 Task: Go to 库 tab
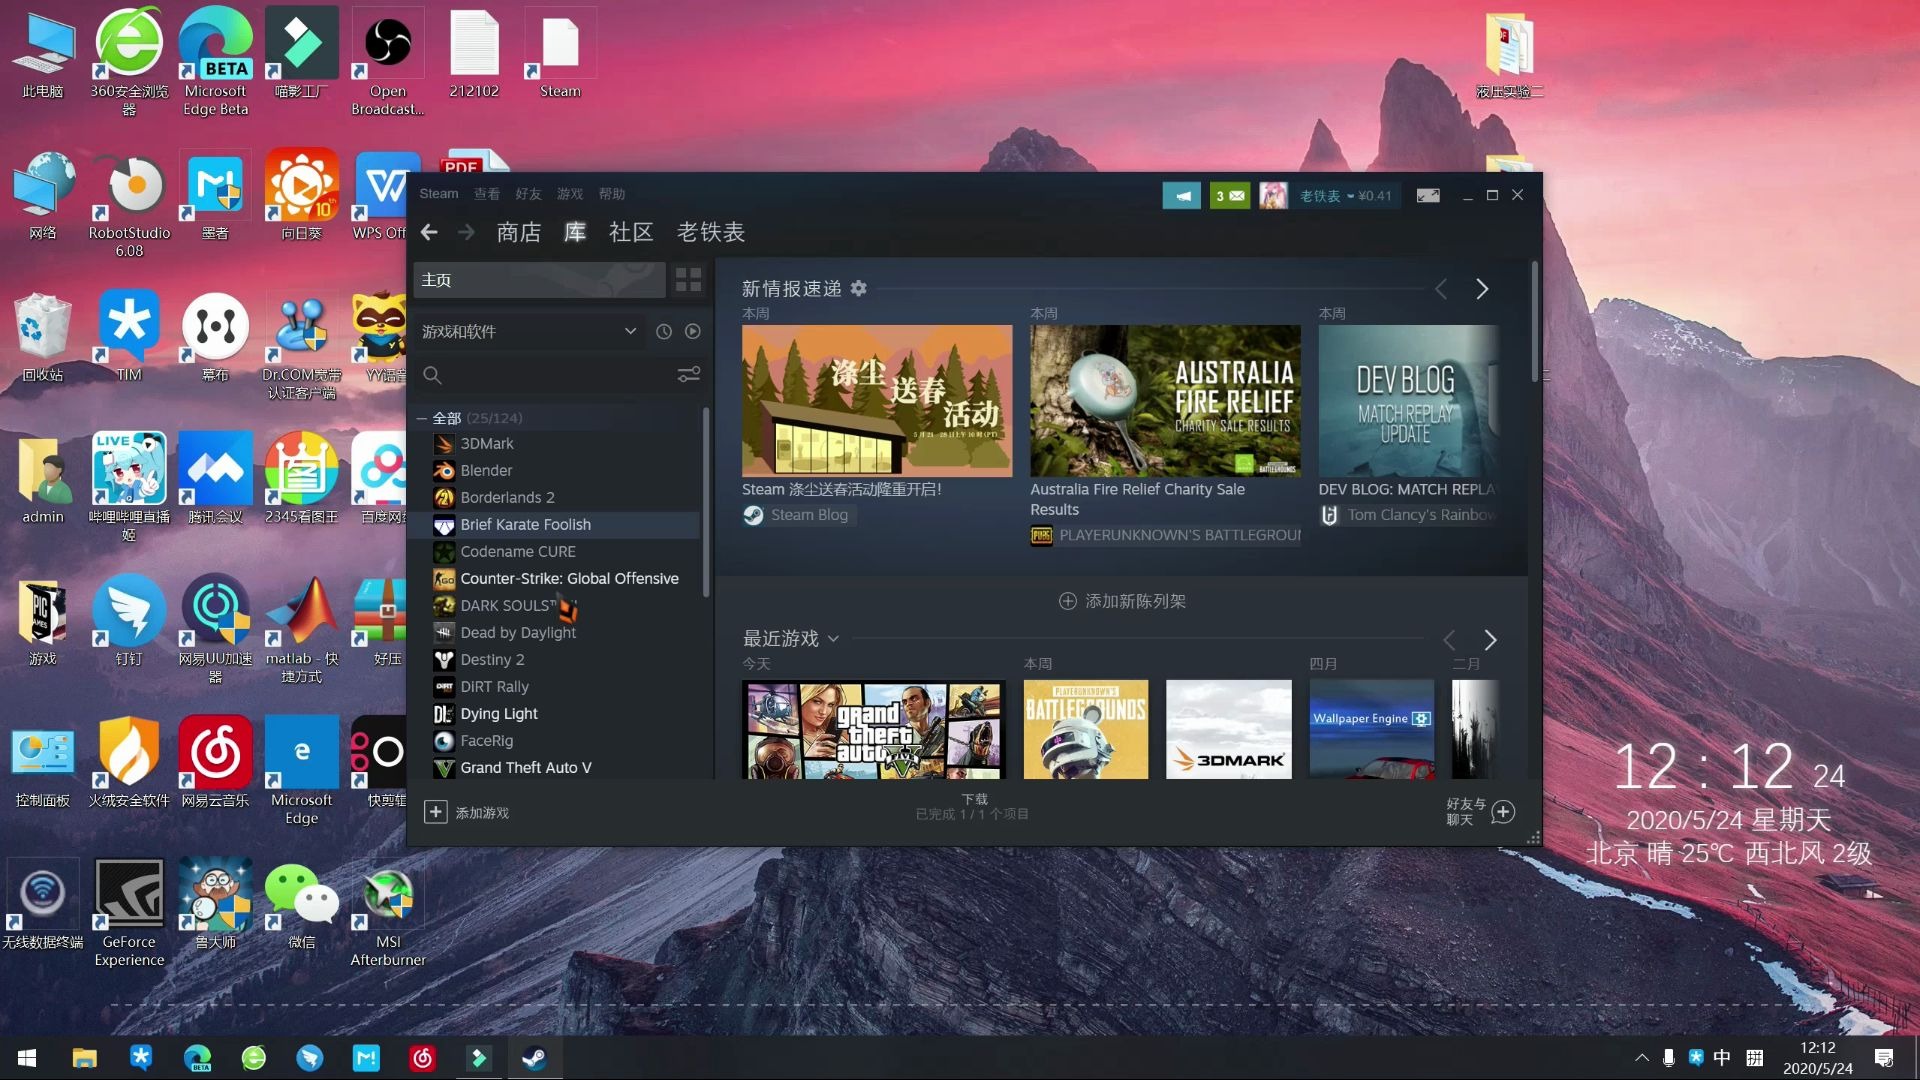coord(575,232)
